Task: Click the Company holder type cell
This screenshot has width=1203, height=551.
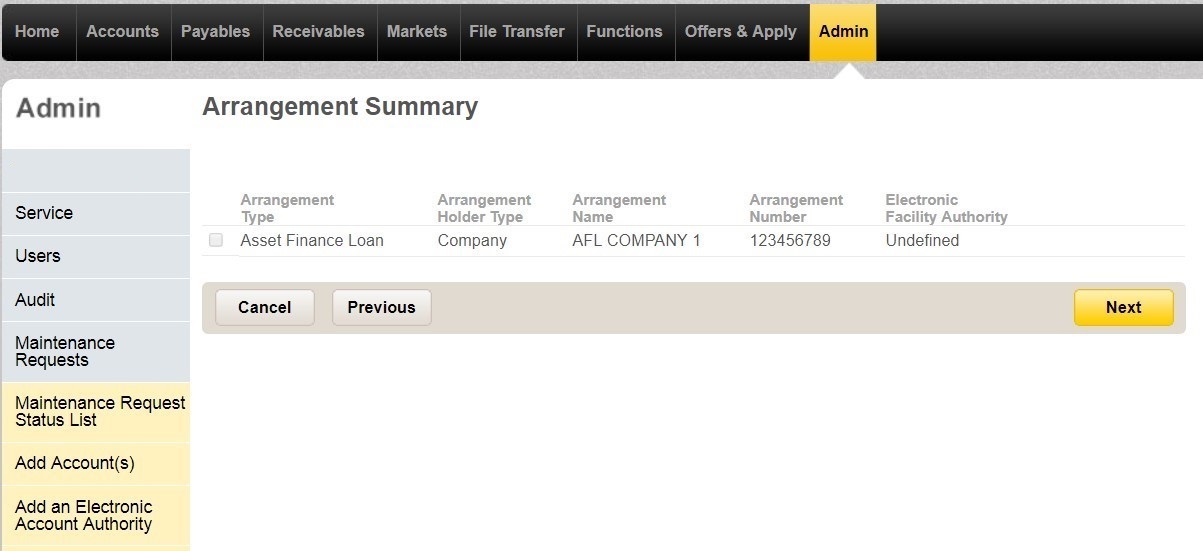Action: point(472,241)
